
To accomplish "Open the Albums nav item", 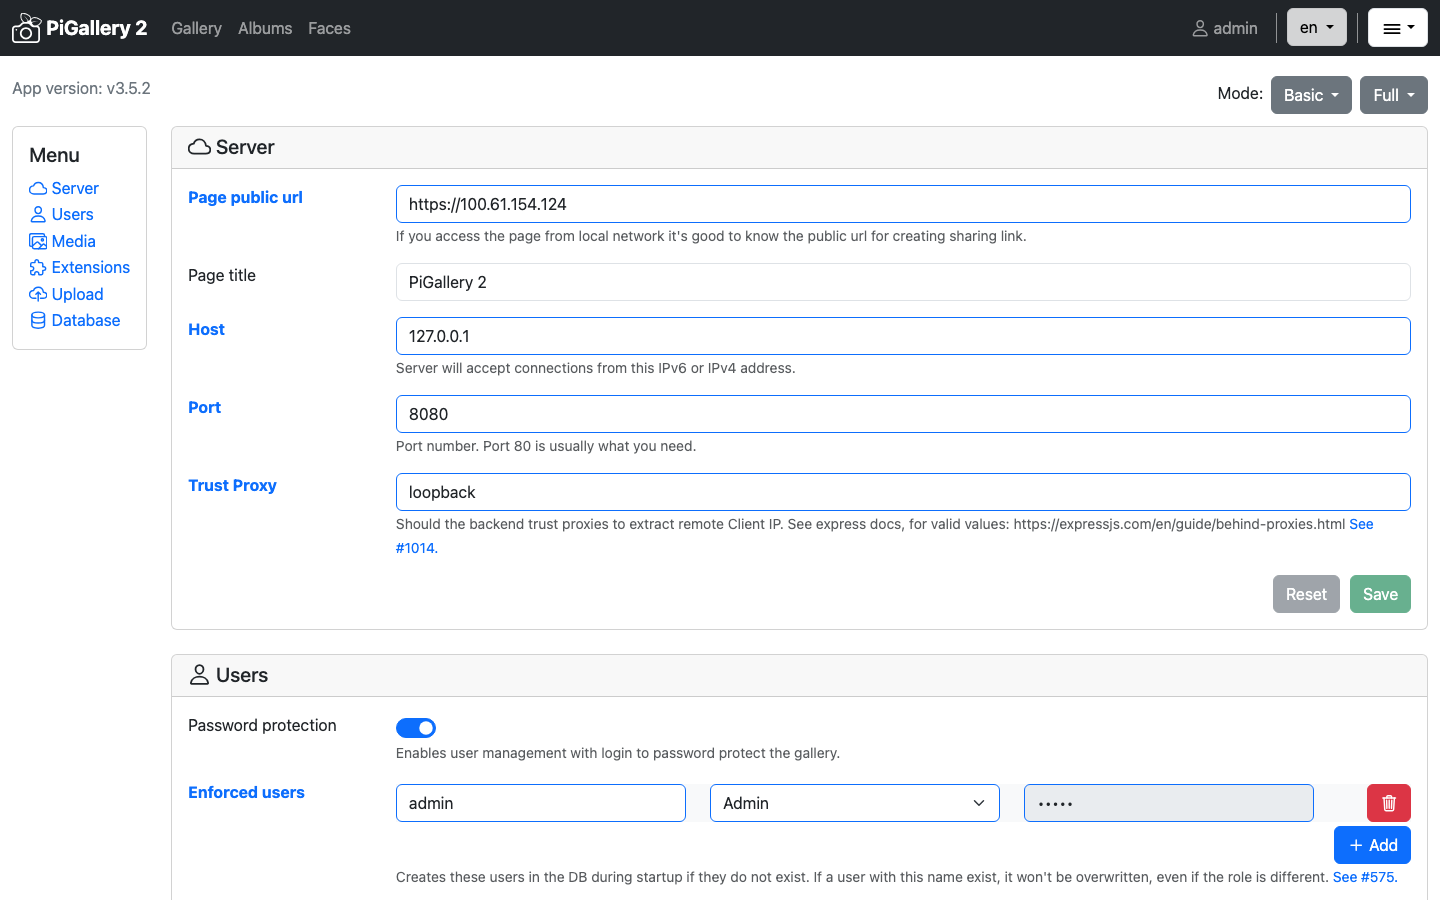I will click(x=265, y=28).
